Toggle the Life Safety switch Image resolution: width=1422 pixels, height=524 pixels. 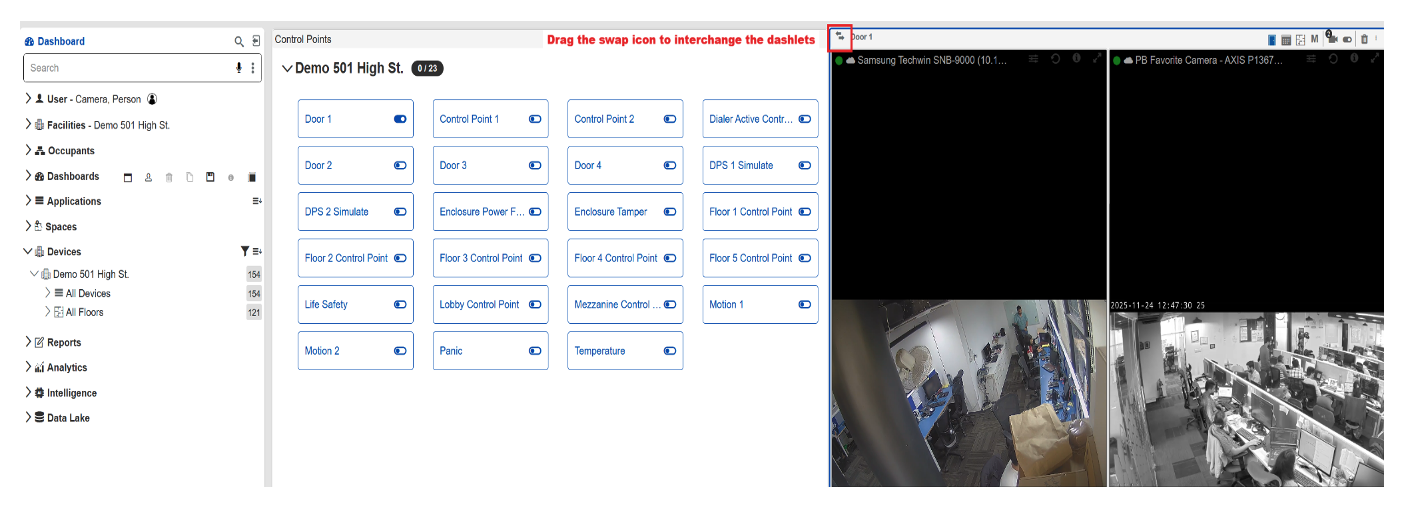click(400, 304)
